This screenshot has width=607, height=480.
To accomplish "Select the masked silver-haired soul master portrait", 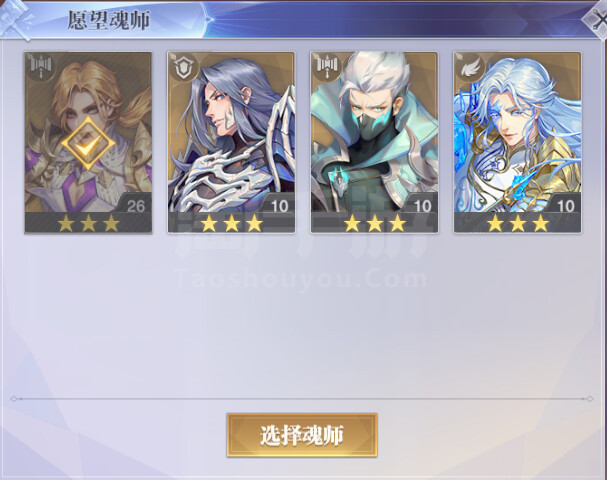I will (374, 132).
